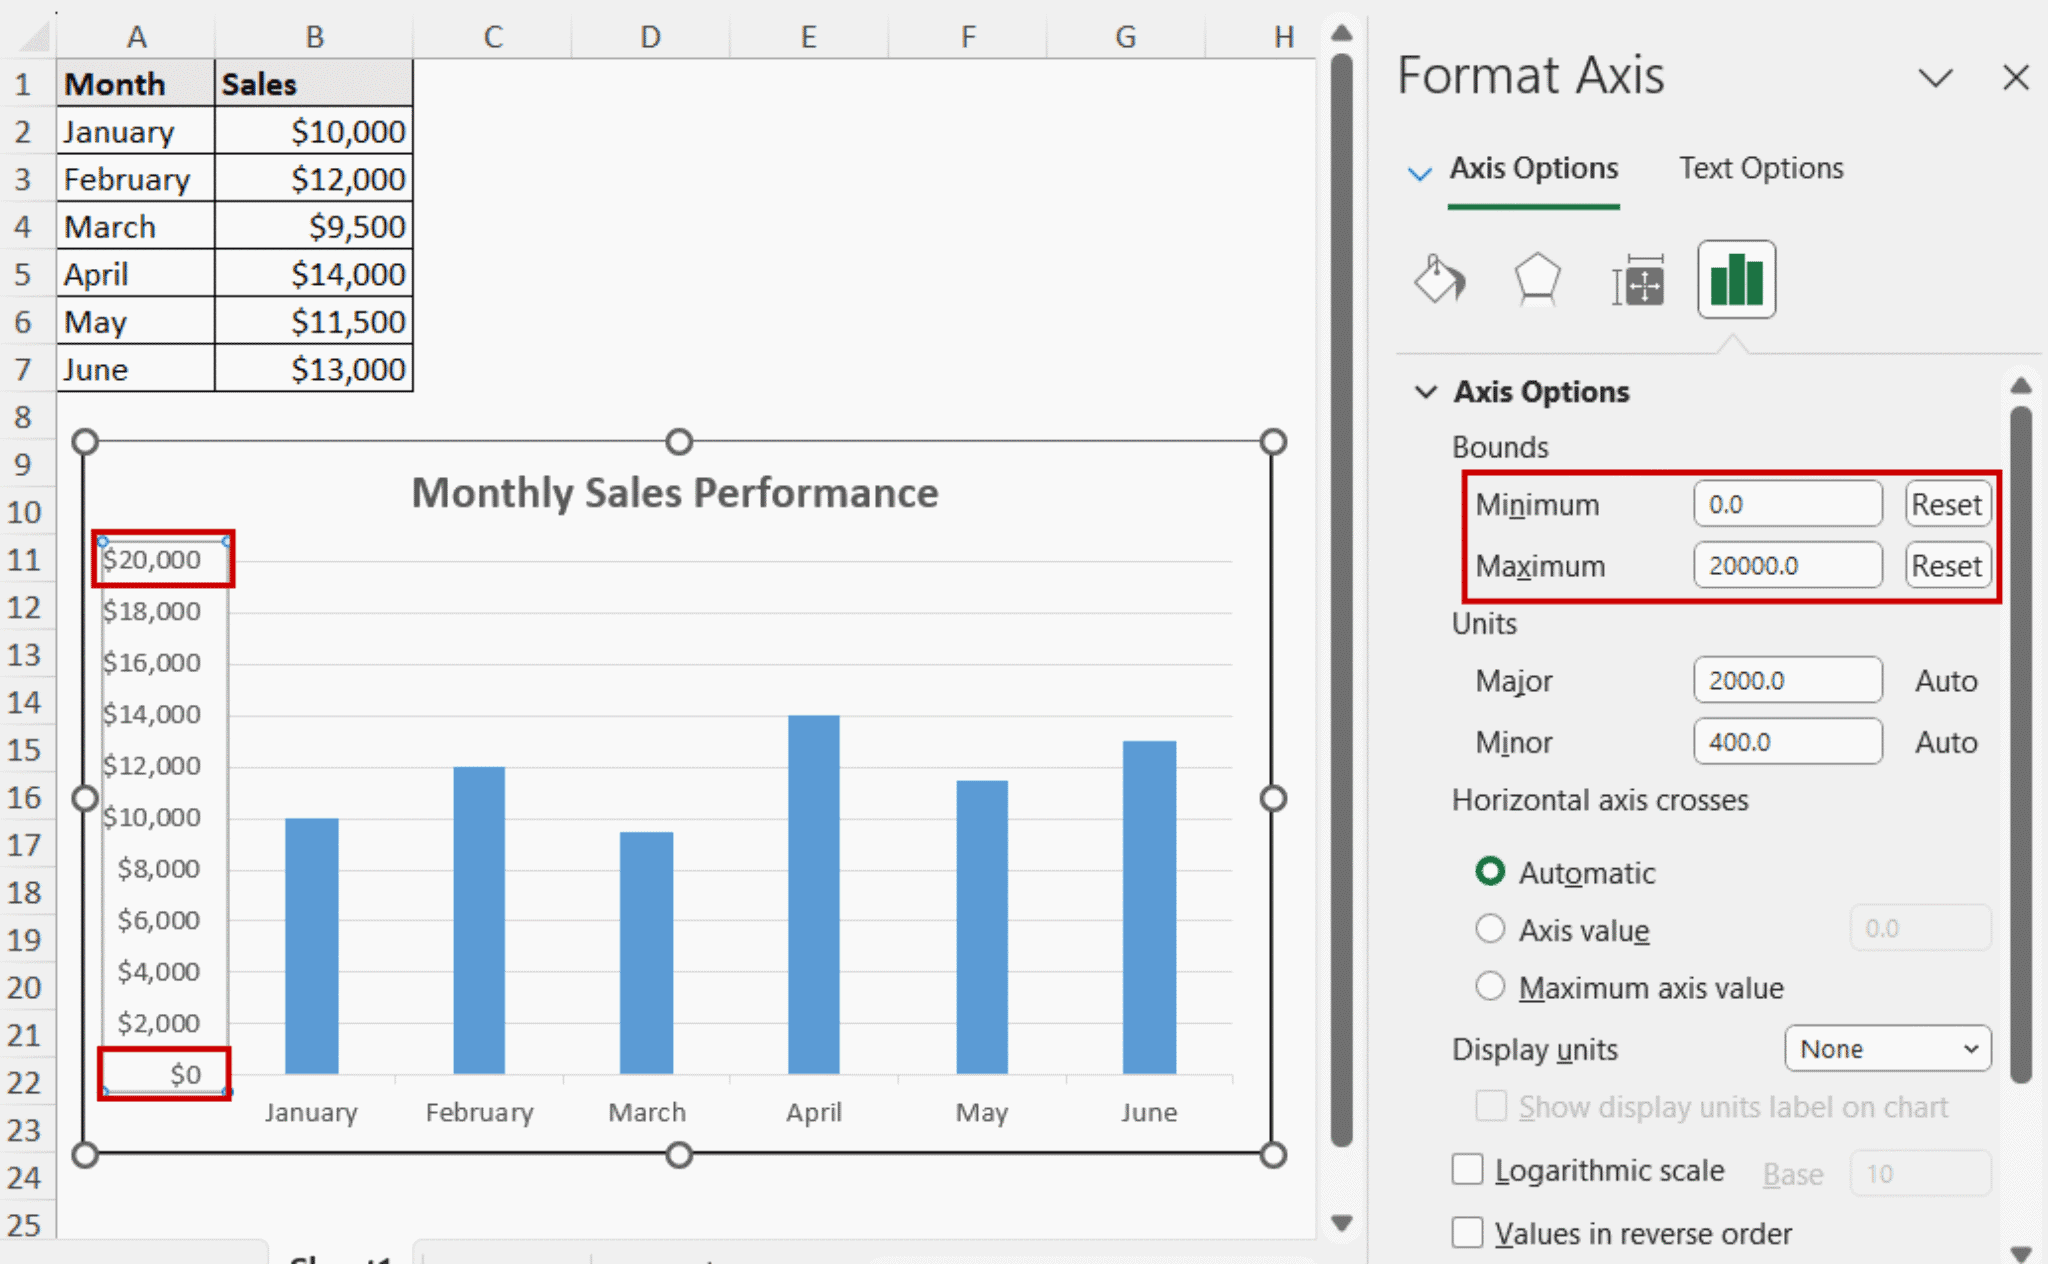Click the June bar in the chart

(1149, 907)
